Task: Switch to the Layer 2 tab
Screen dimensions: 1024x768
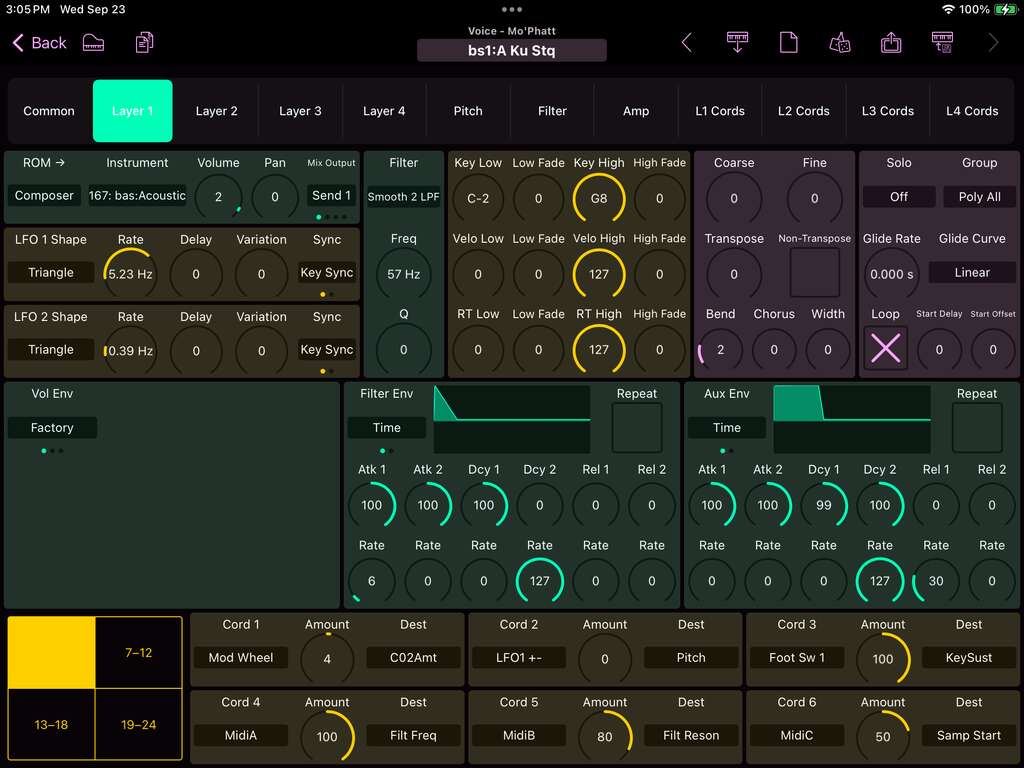Action: tap(216, 111)
